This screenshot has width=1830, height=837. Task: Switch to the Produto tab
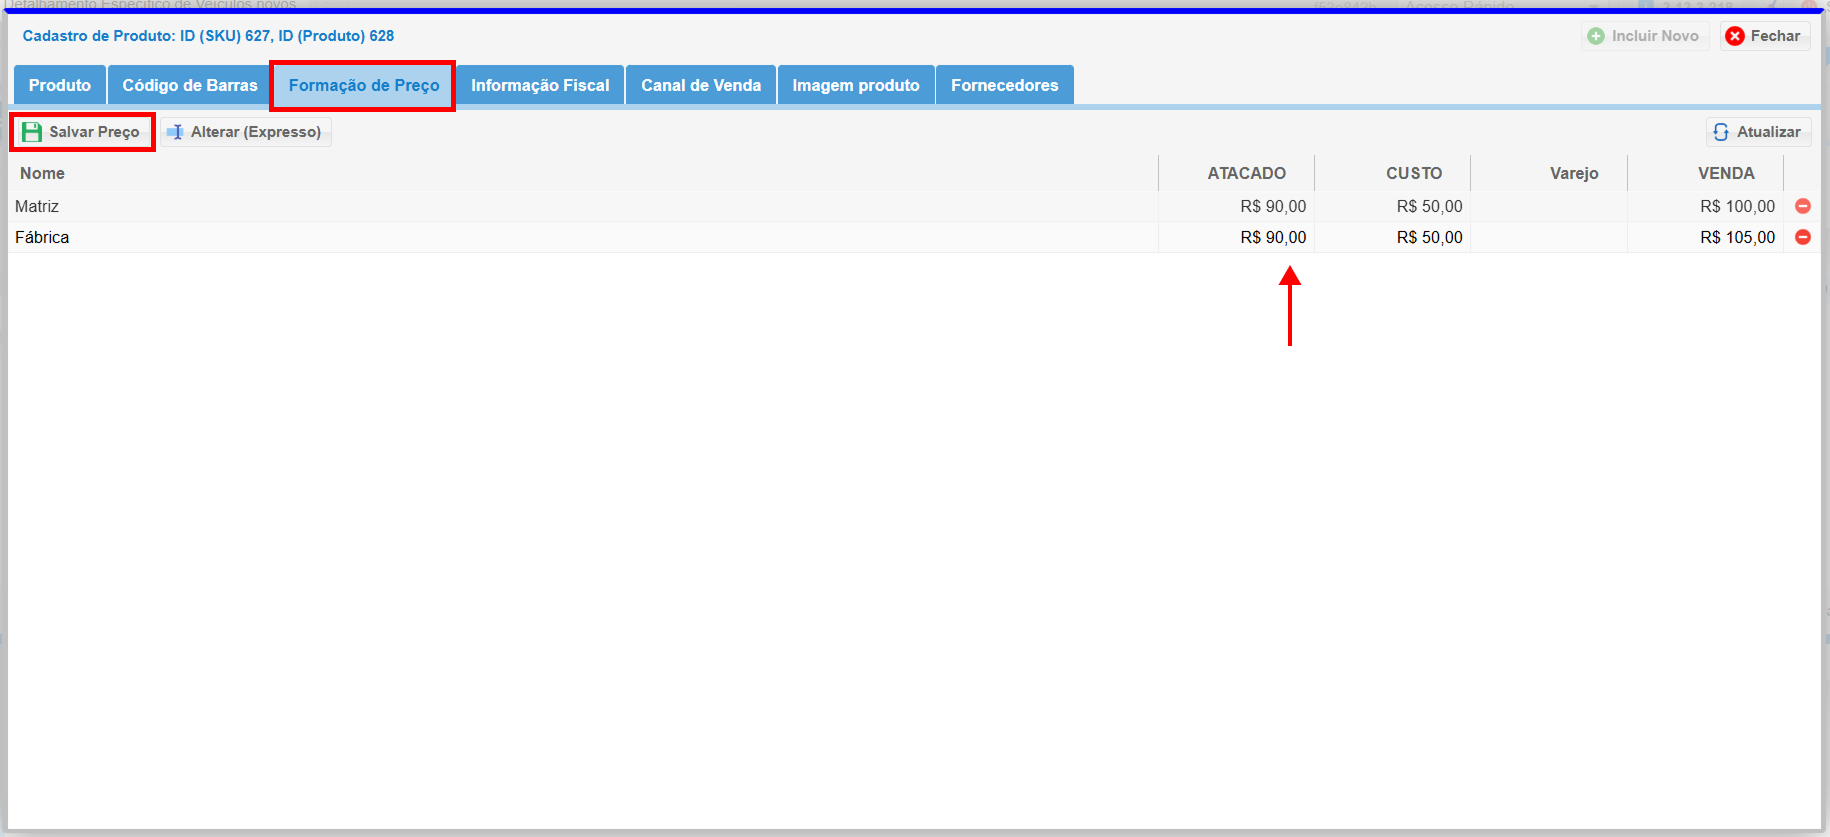pos(60,85)
